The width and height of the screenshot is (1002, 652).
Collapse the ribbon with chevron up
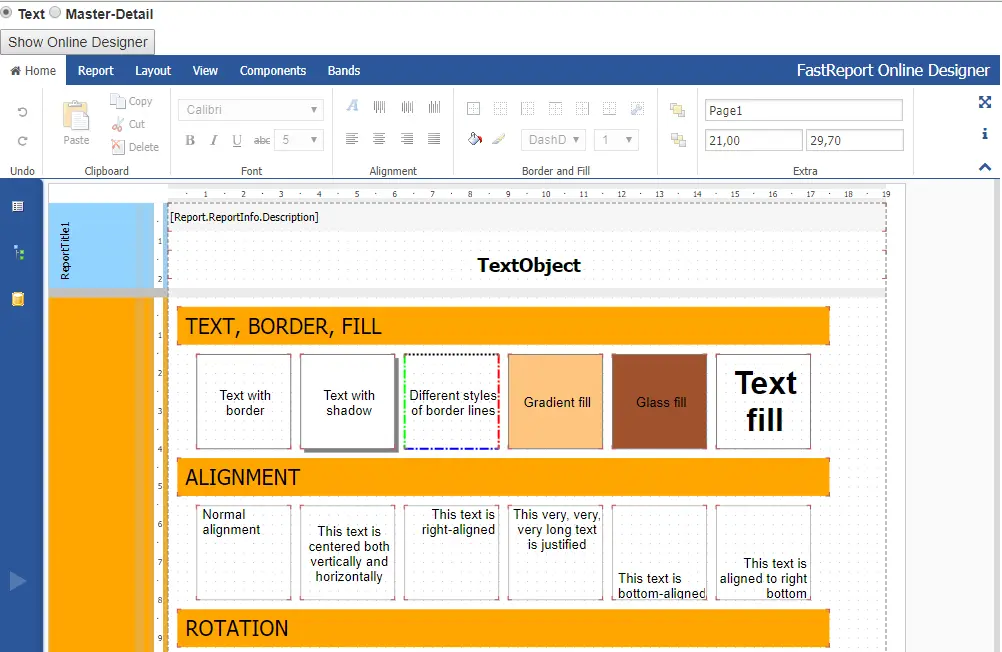[985, 167]
